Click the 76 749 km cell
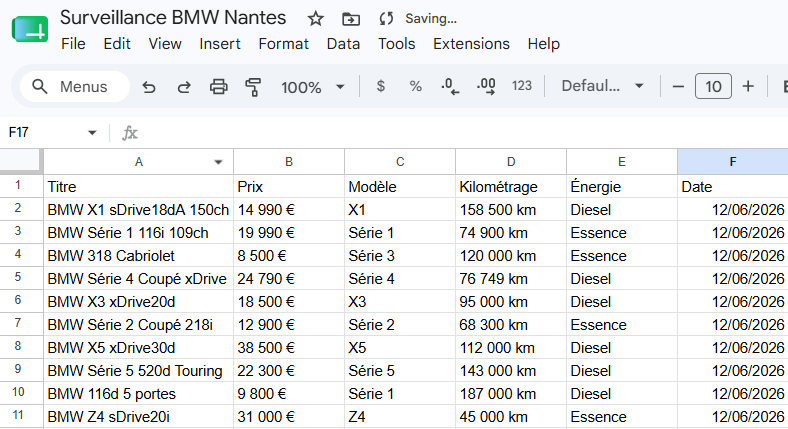The height and width of the screenshot is (429, 788). coord(511,279)
